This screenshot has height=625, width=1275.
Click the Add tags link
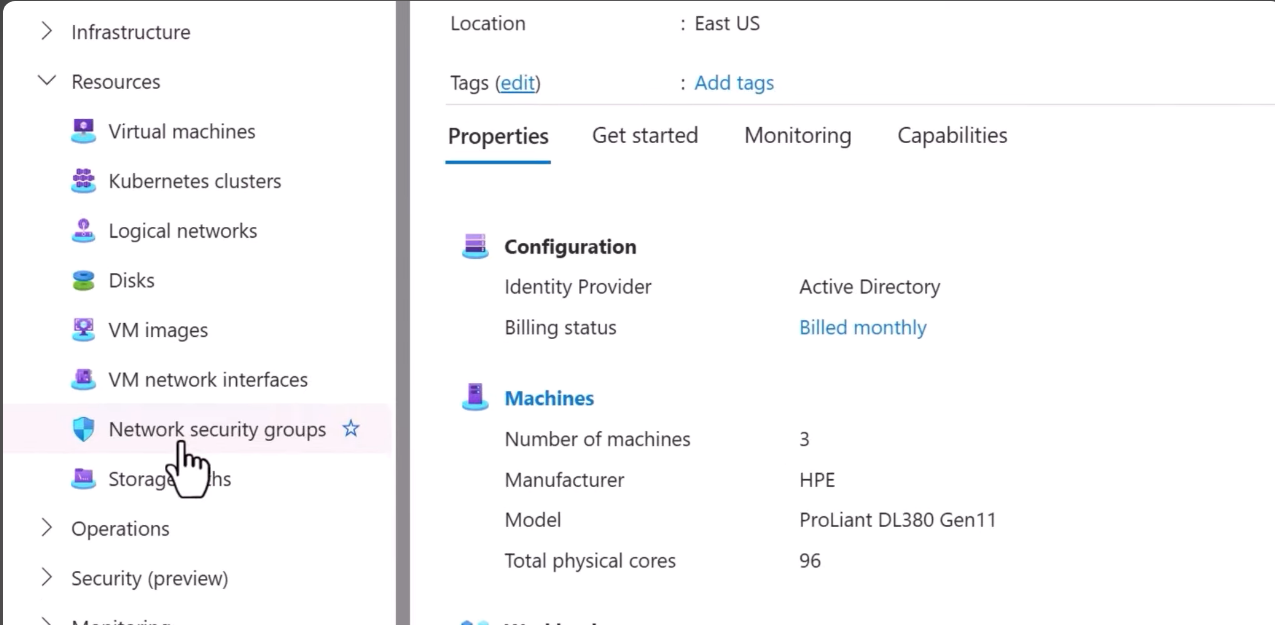pyautogui.click(x=734, y=83)
